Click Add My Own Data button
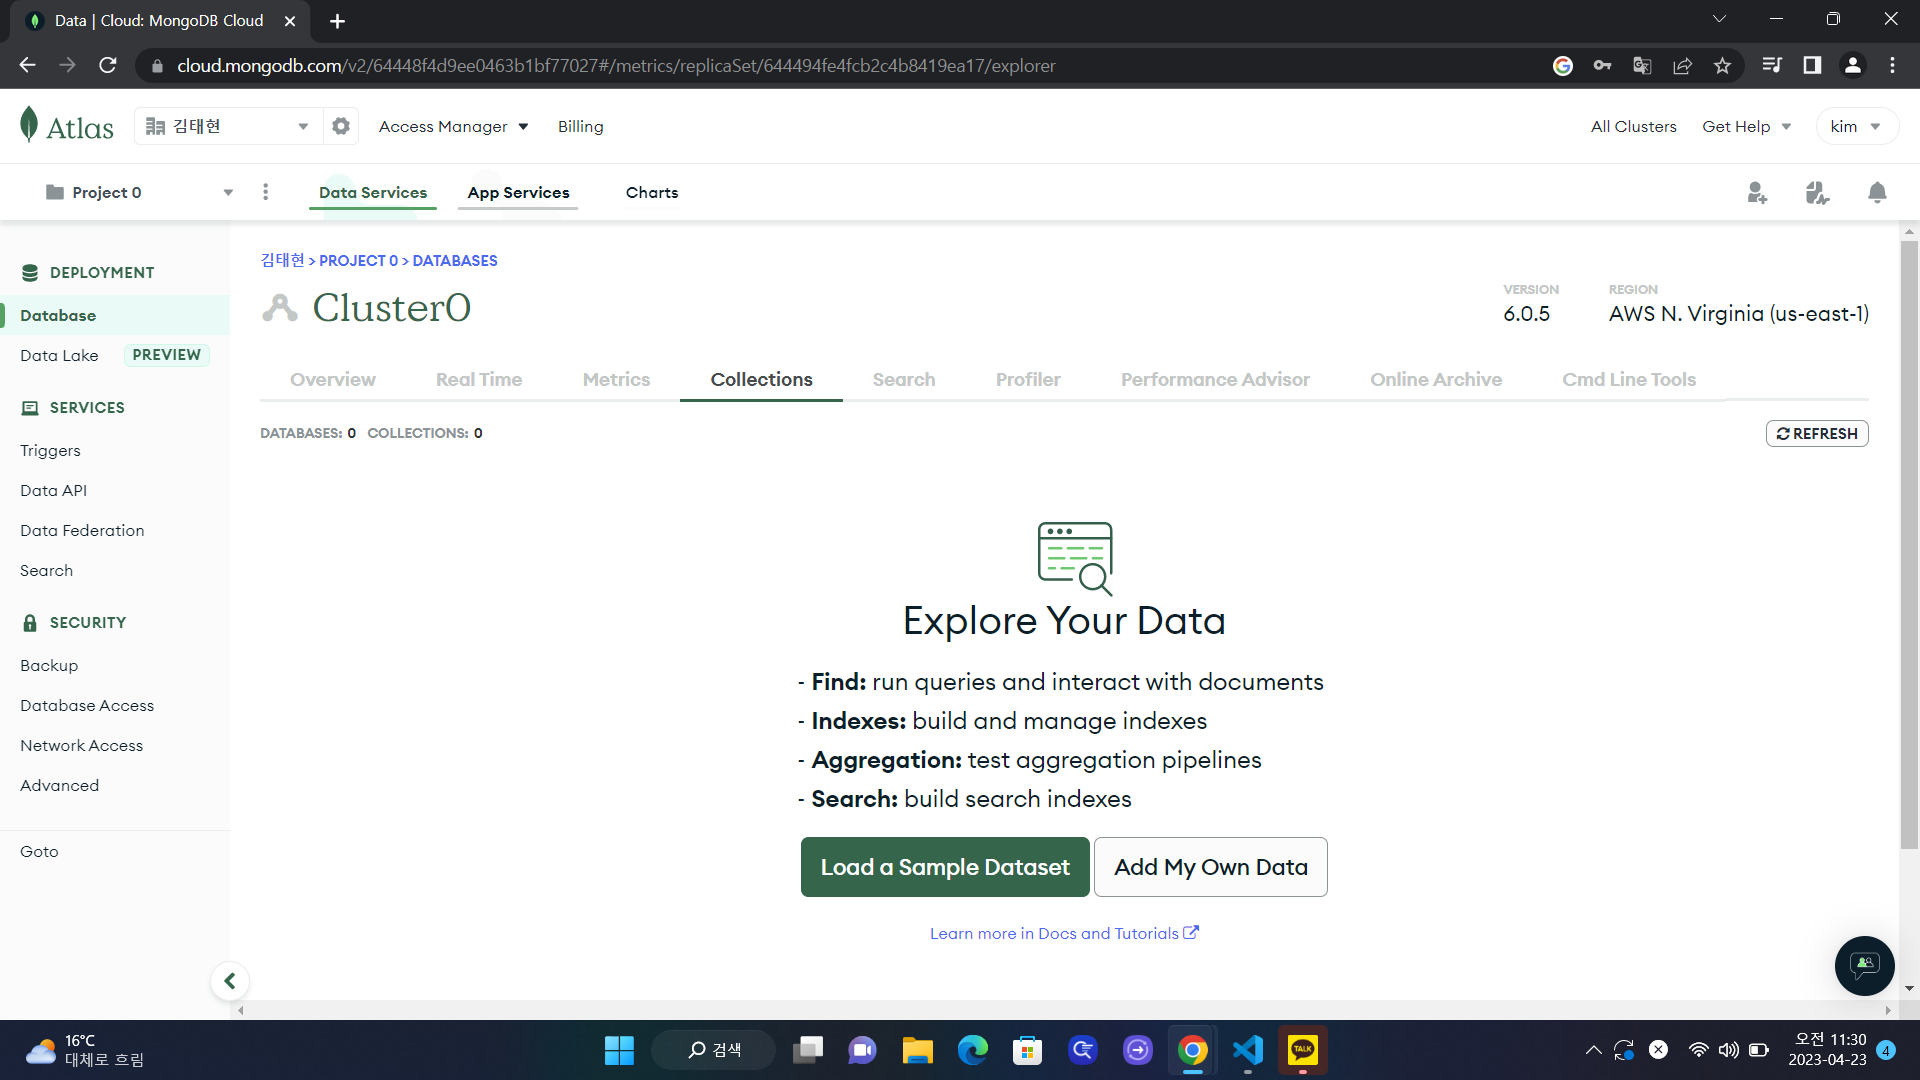This screenshot has width=1920, height=1080. pyautogui.click(x=1211, y=867)
